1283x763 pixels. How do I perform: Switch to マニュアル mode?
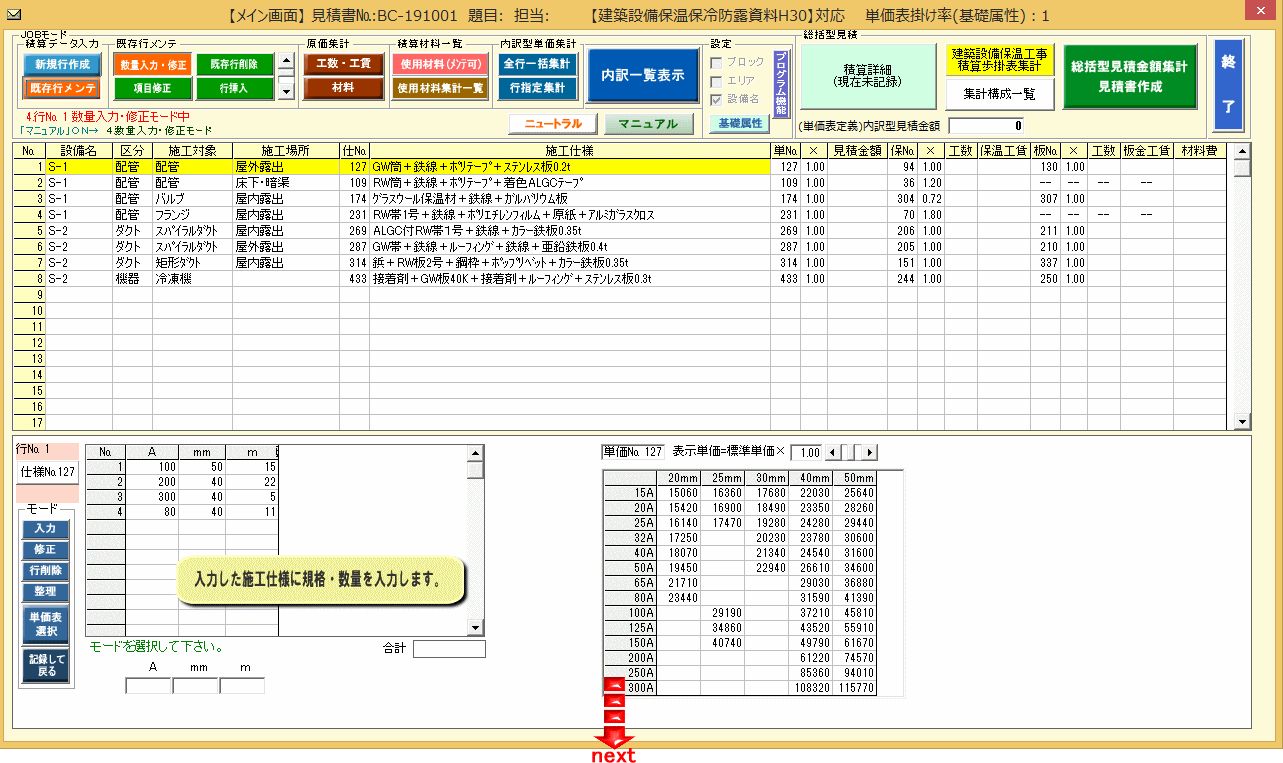[649, 124]
